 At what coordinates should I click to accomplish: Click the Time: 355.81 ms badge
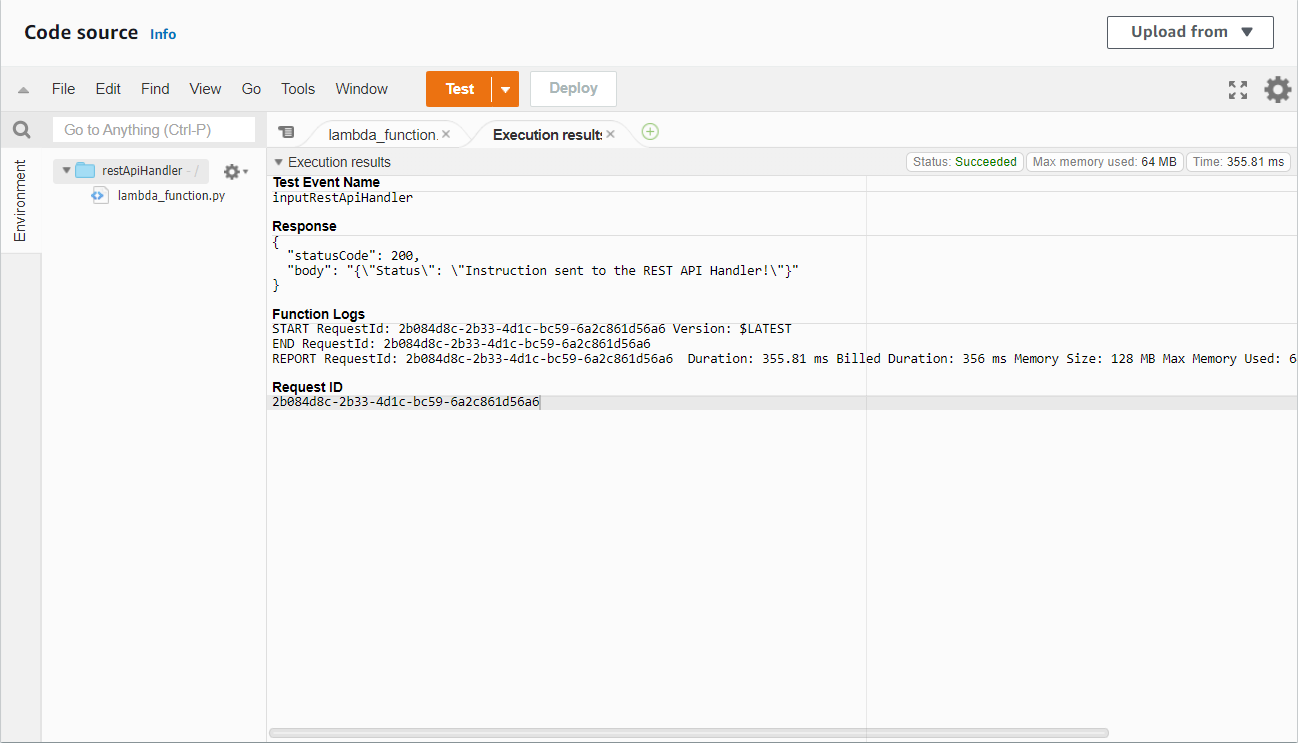point(1238,162)
